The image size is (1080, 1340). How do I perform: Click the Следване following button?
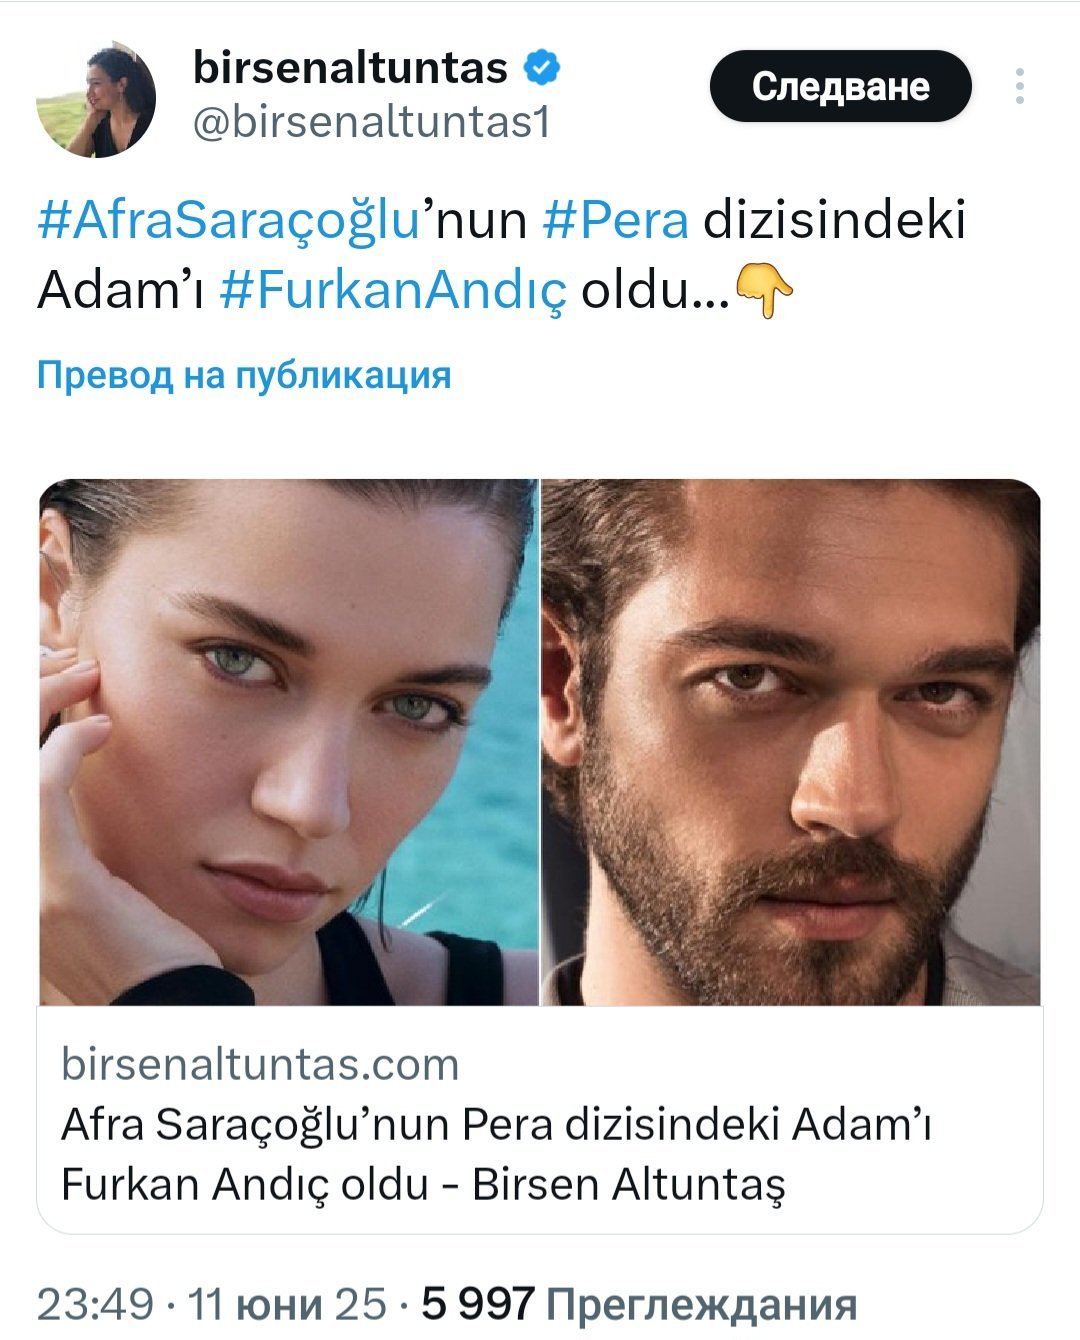(840, 86)
